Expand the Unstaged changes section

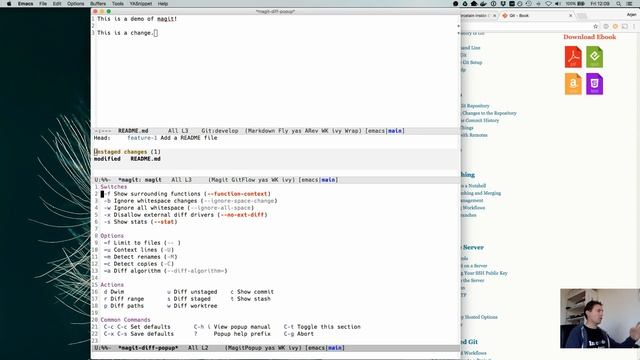click(x=127, y=151)
